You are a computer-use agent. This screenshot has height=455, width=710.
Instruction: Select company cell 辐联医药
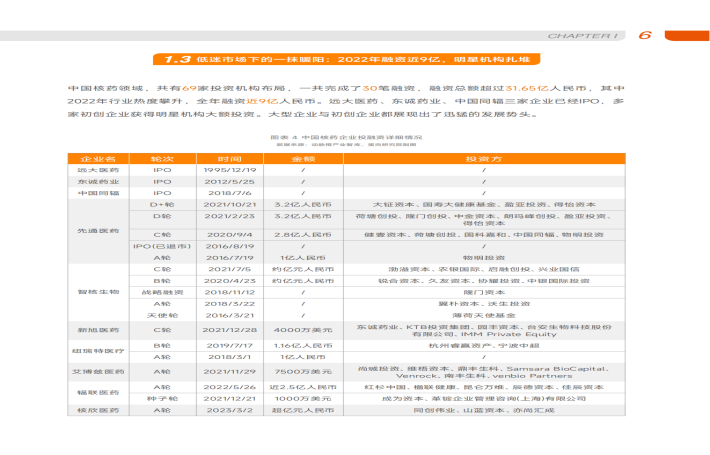pyautogui.click(x=98, y=393)
